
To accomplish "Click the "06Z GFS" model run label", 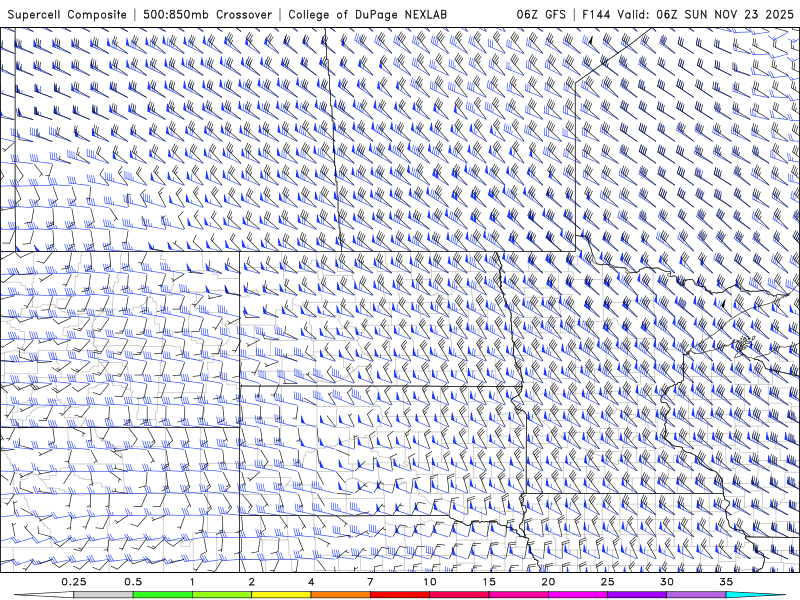I will pyautogui.click(x=541, y=14).
